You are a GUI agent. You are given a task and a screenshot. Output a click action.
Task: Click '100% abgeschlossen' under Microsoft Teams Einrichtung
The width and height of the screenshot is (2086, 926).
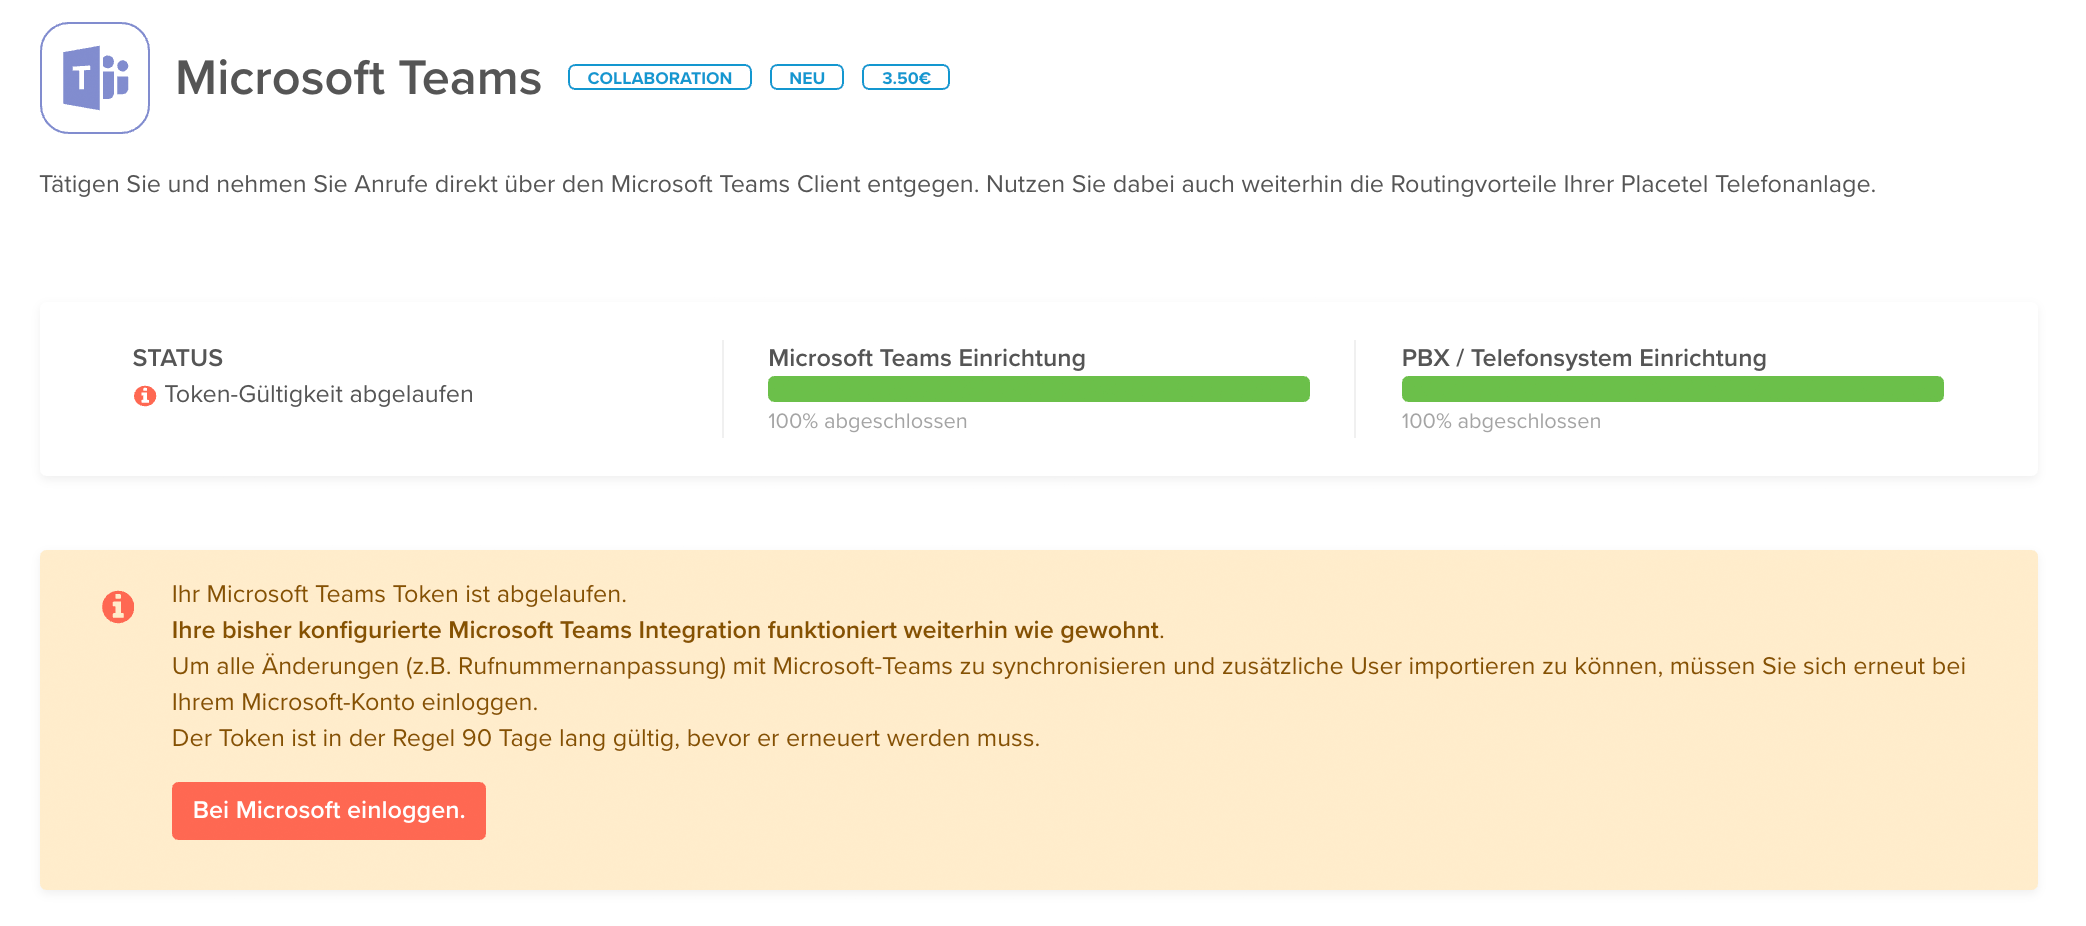(x=868, y=421)
